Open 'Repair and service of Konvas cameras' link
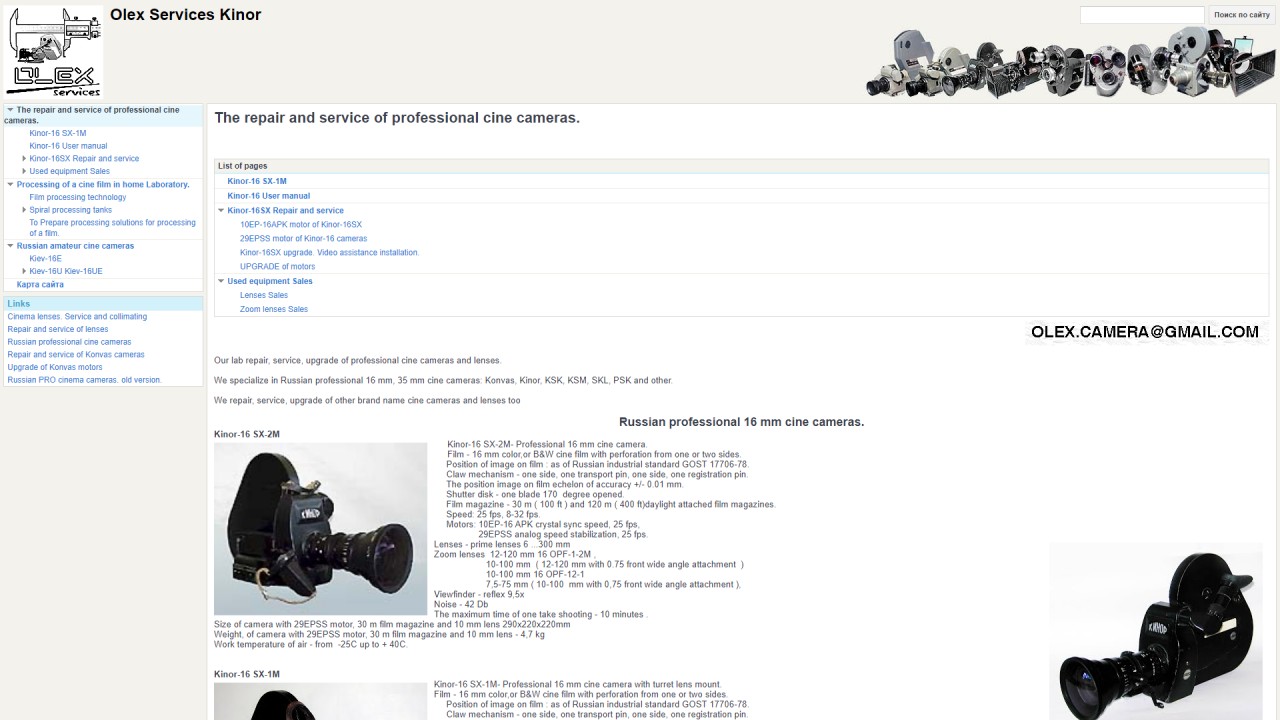Screen dimensions: 1280x720 click(76, 355)
